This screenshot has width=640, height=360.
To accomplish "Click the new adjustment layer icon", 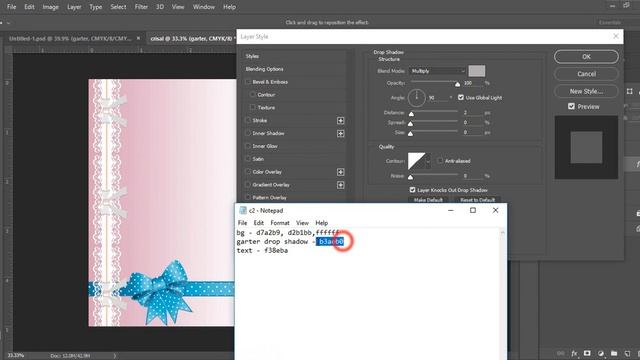I will click(x=601, y=353).
